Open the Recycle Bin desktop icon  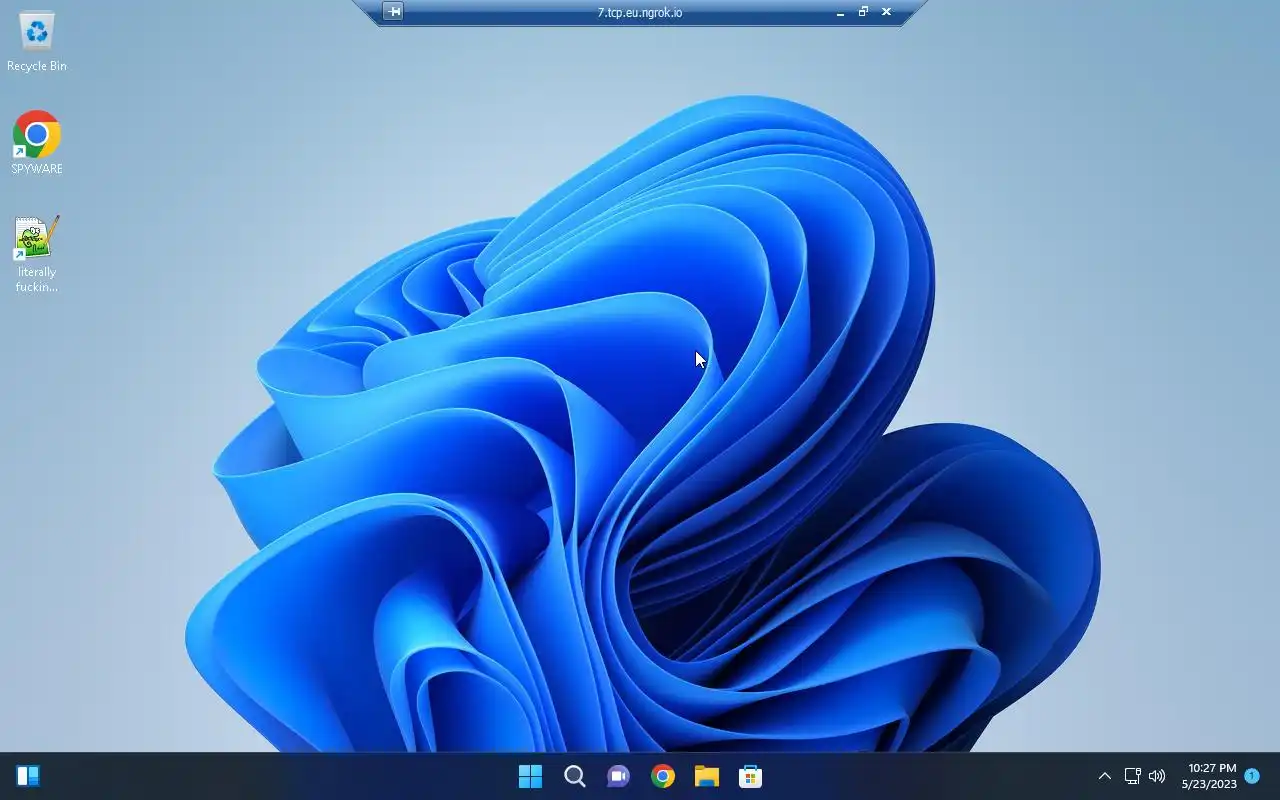(x=37, y=42)
